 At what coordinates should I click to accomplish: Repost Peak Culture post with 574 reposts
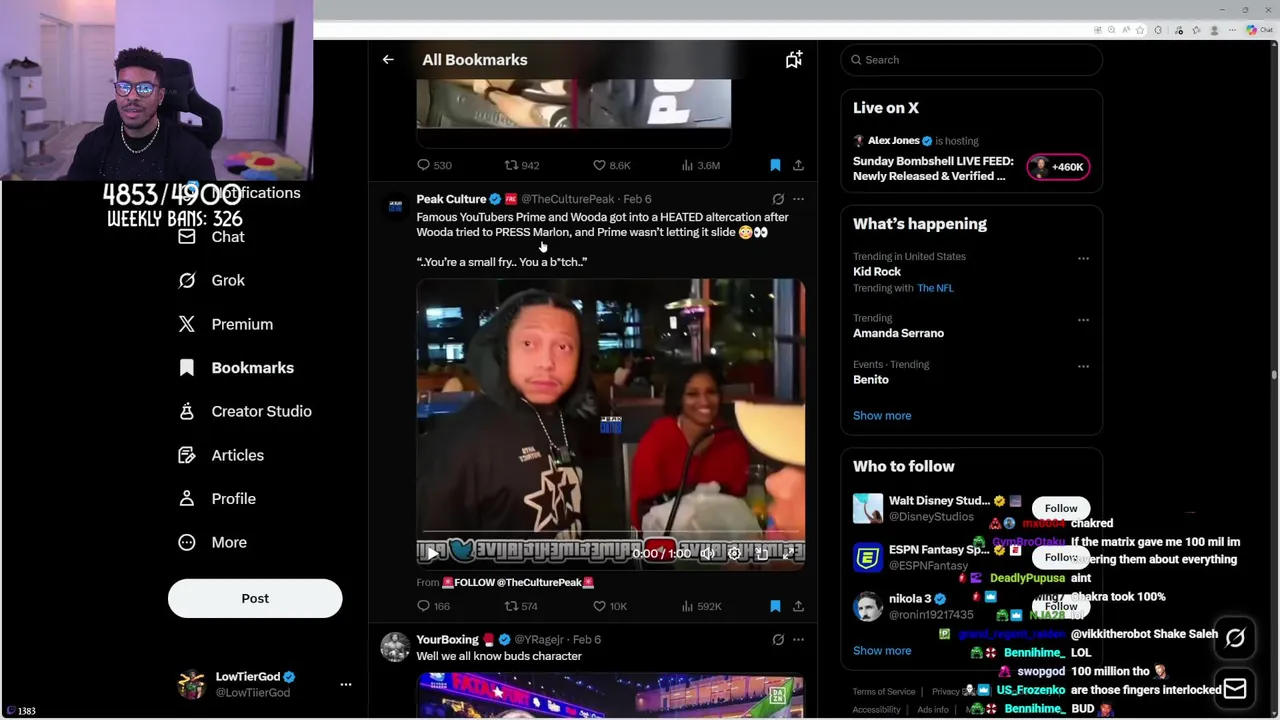(x=522, y=606)
